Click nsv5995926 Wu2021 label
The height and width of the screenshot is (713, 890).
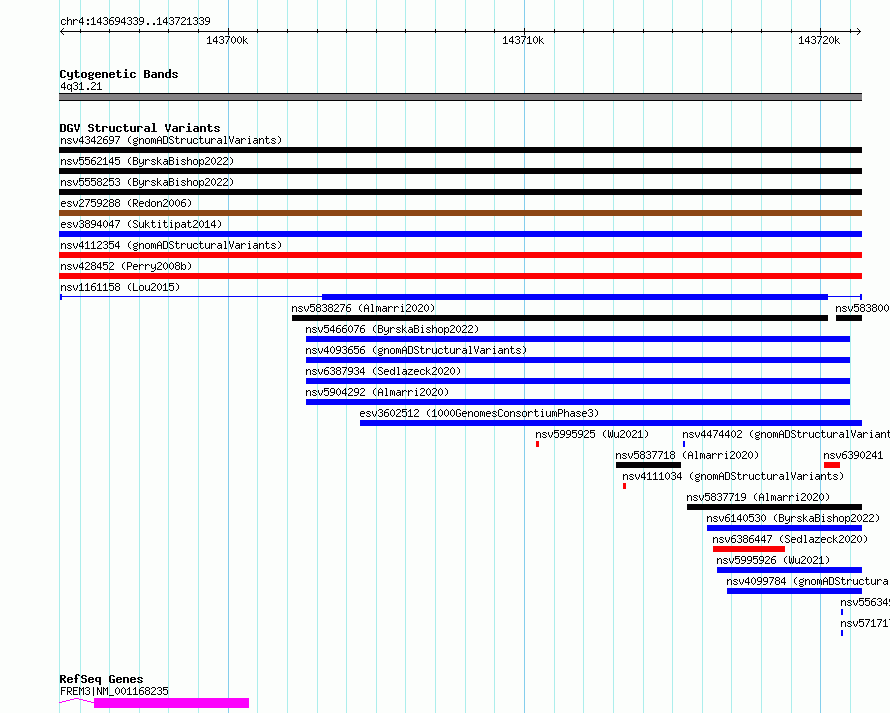[773, 560]
